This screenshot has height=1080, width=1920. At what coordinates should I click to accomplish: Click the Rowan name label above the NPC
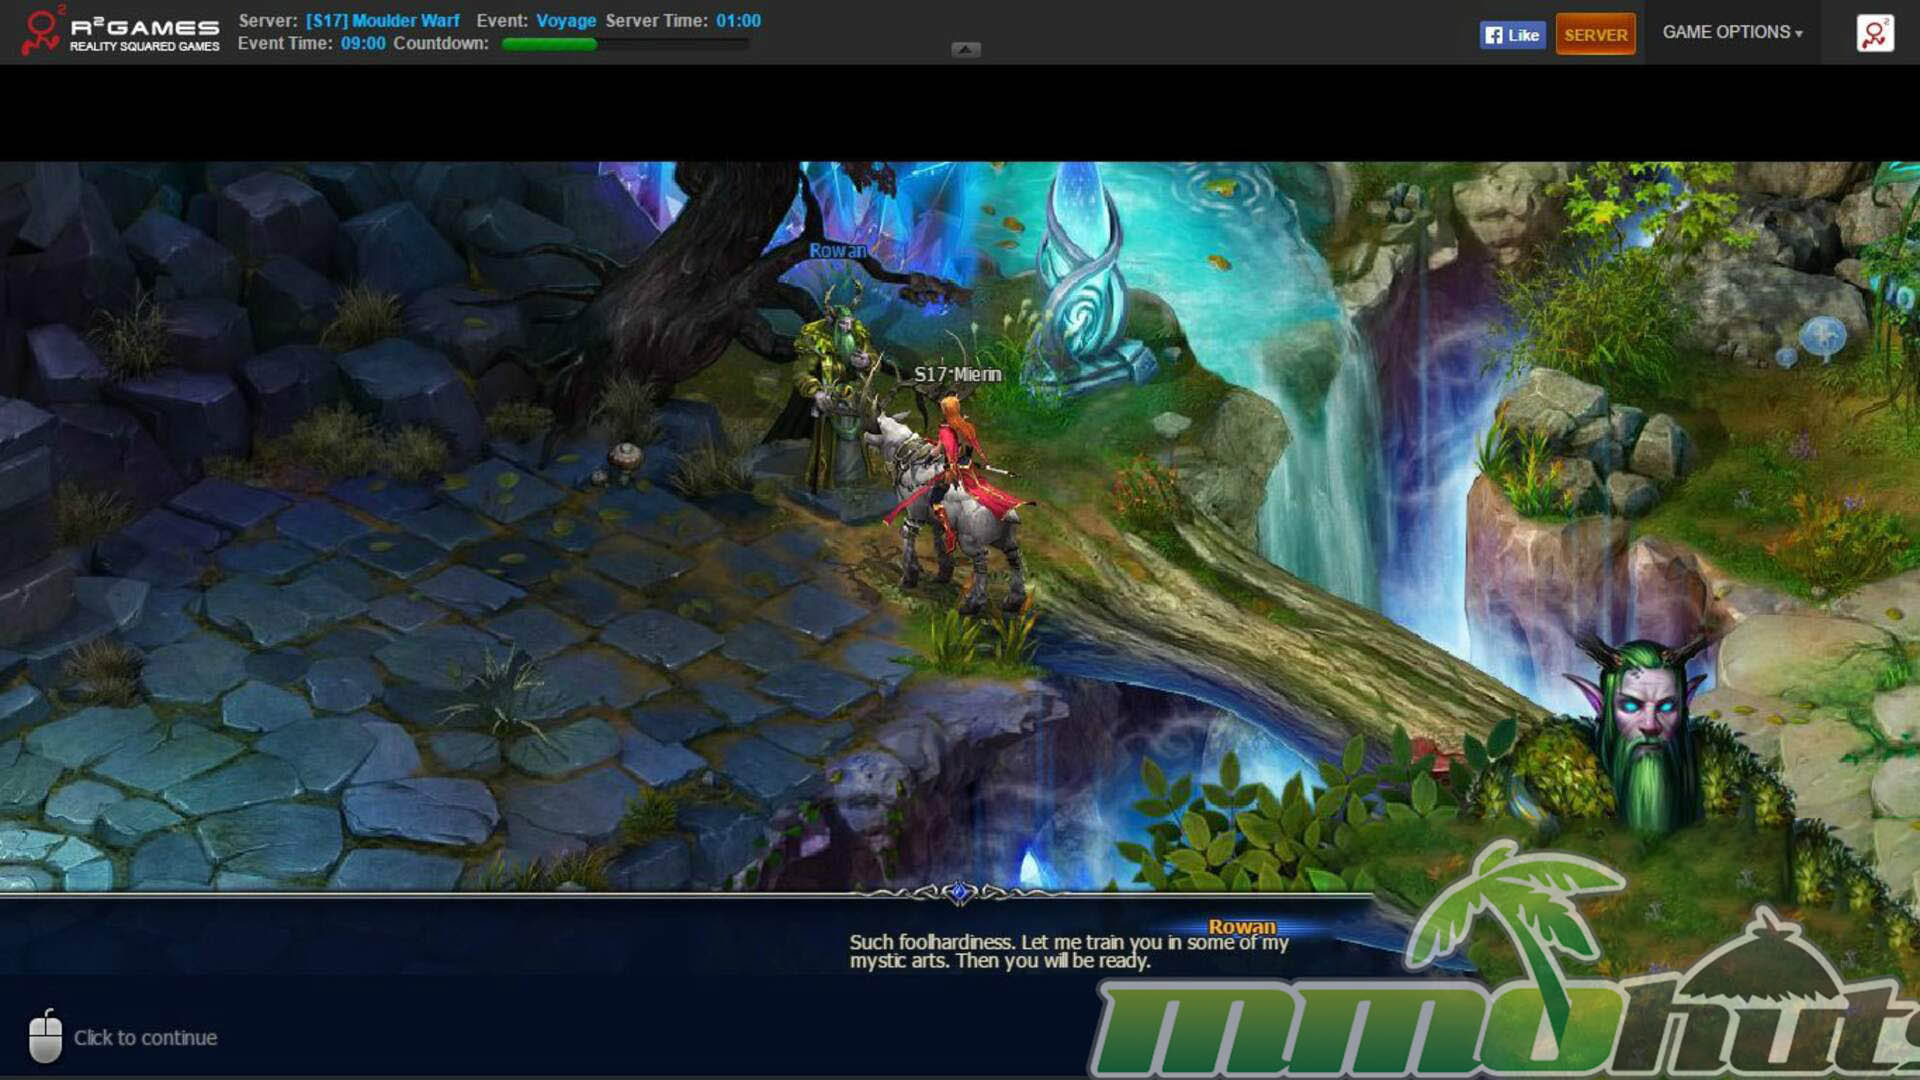837,251
